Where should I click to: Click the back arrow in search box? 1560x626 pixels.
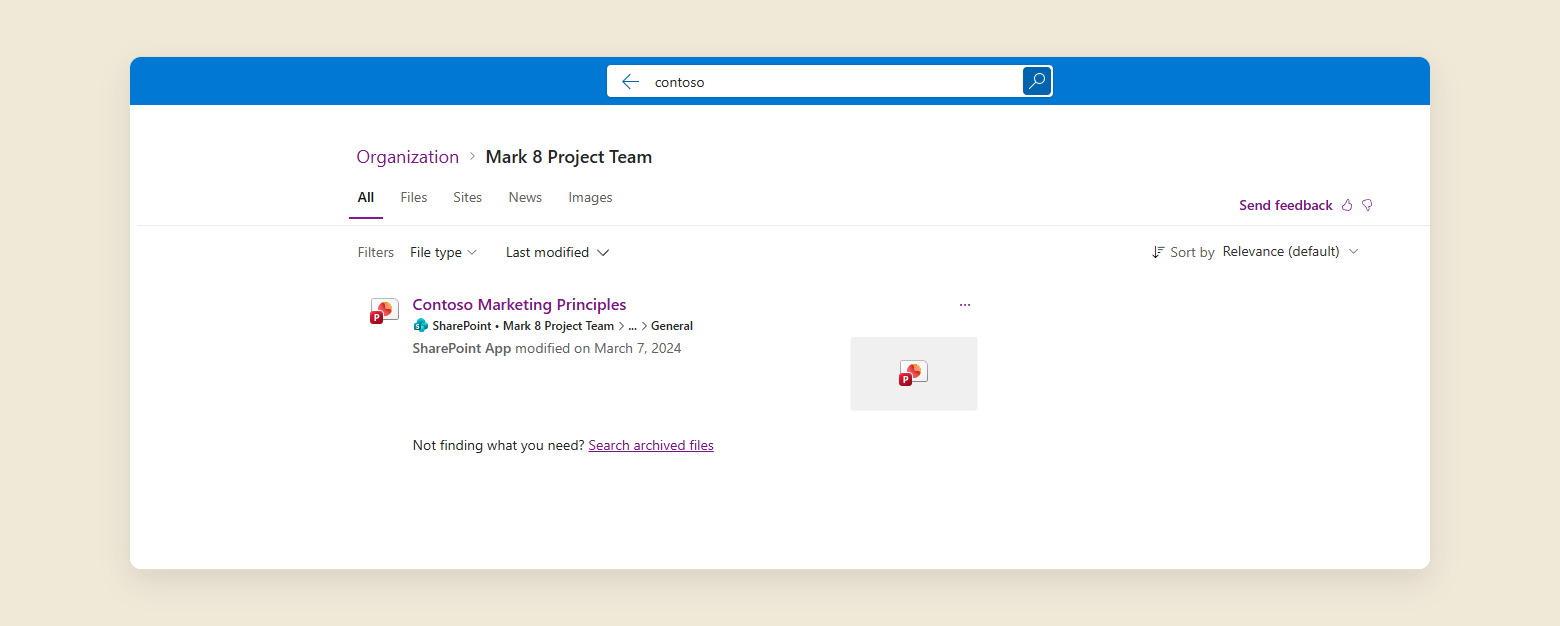click(x=630, y=82)
